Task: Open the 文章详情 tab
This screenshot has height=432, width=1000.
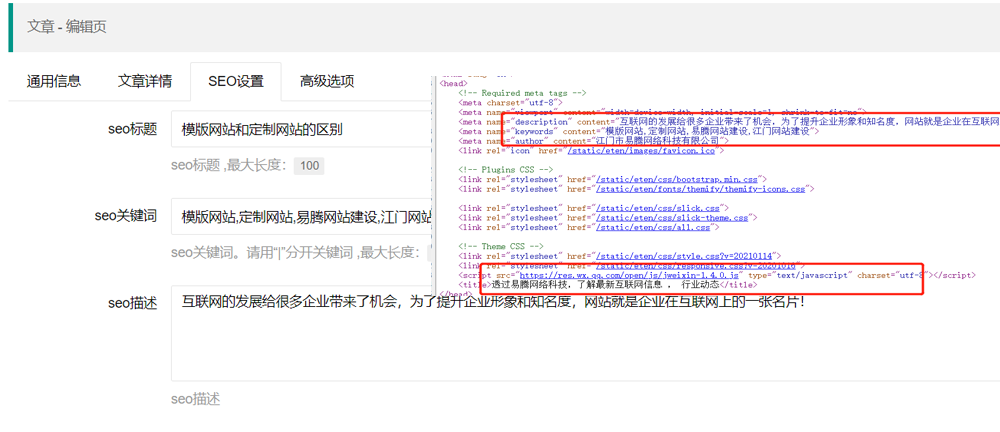Action: point(145,81)
